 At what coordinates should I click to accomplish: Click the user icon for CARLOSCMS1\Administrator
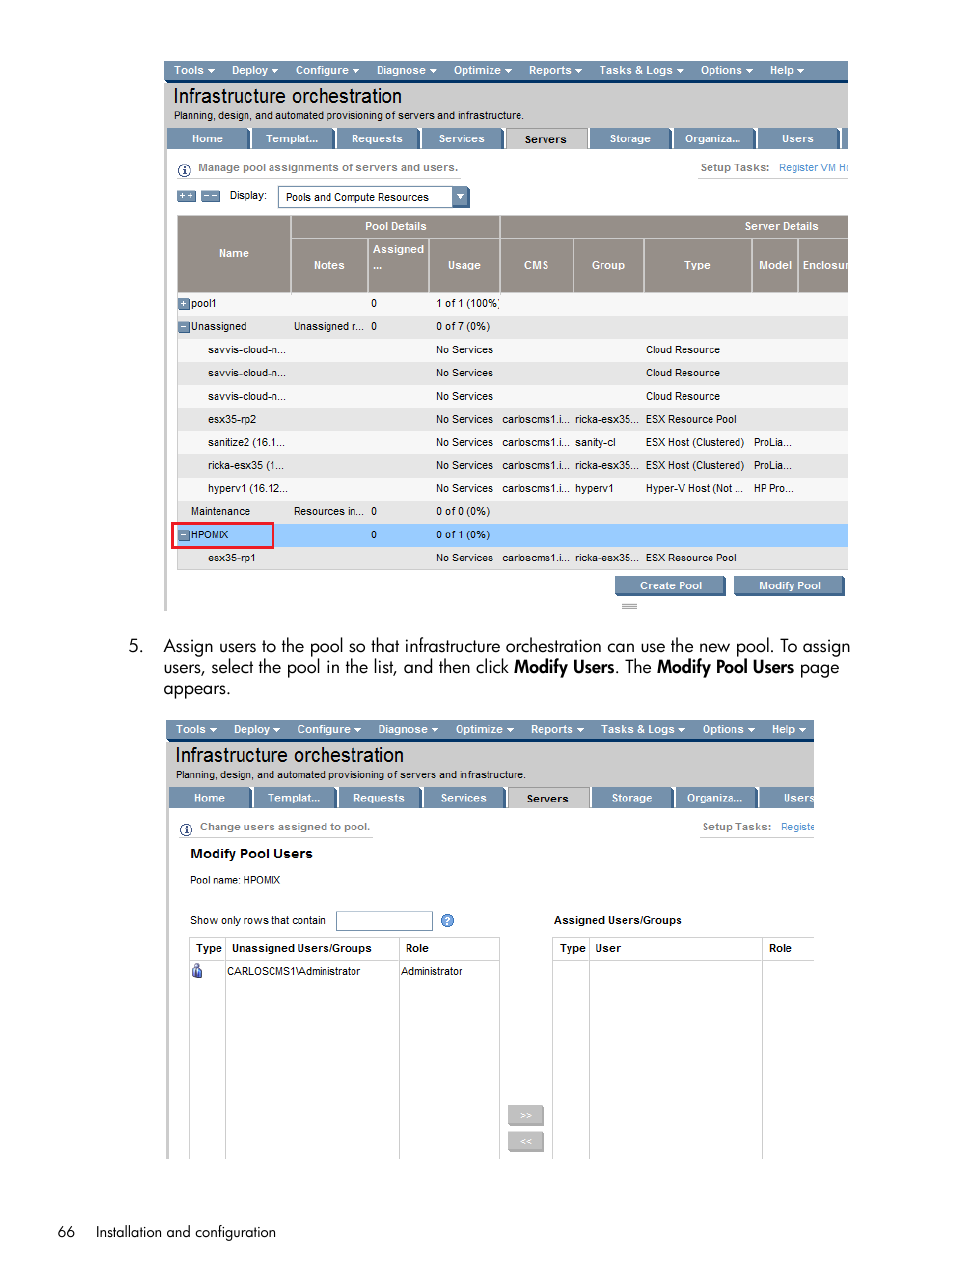tap(197, 971)
